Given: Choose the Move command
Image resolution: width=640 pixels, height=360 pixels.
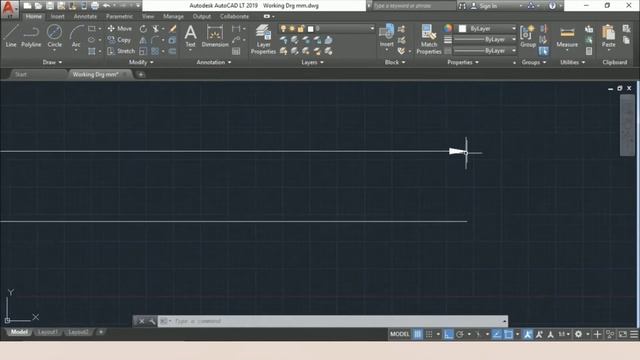Looking at the screenshot, I should click(120, 29).
